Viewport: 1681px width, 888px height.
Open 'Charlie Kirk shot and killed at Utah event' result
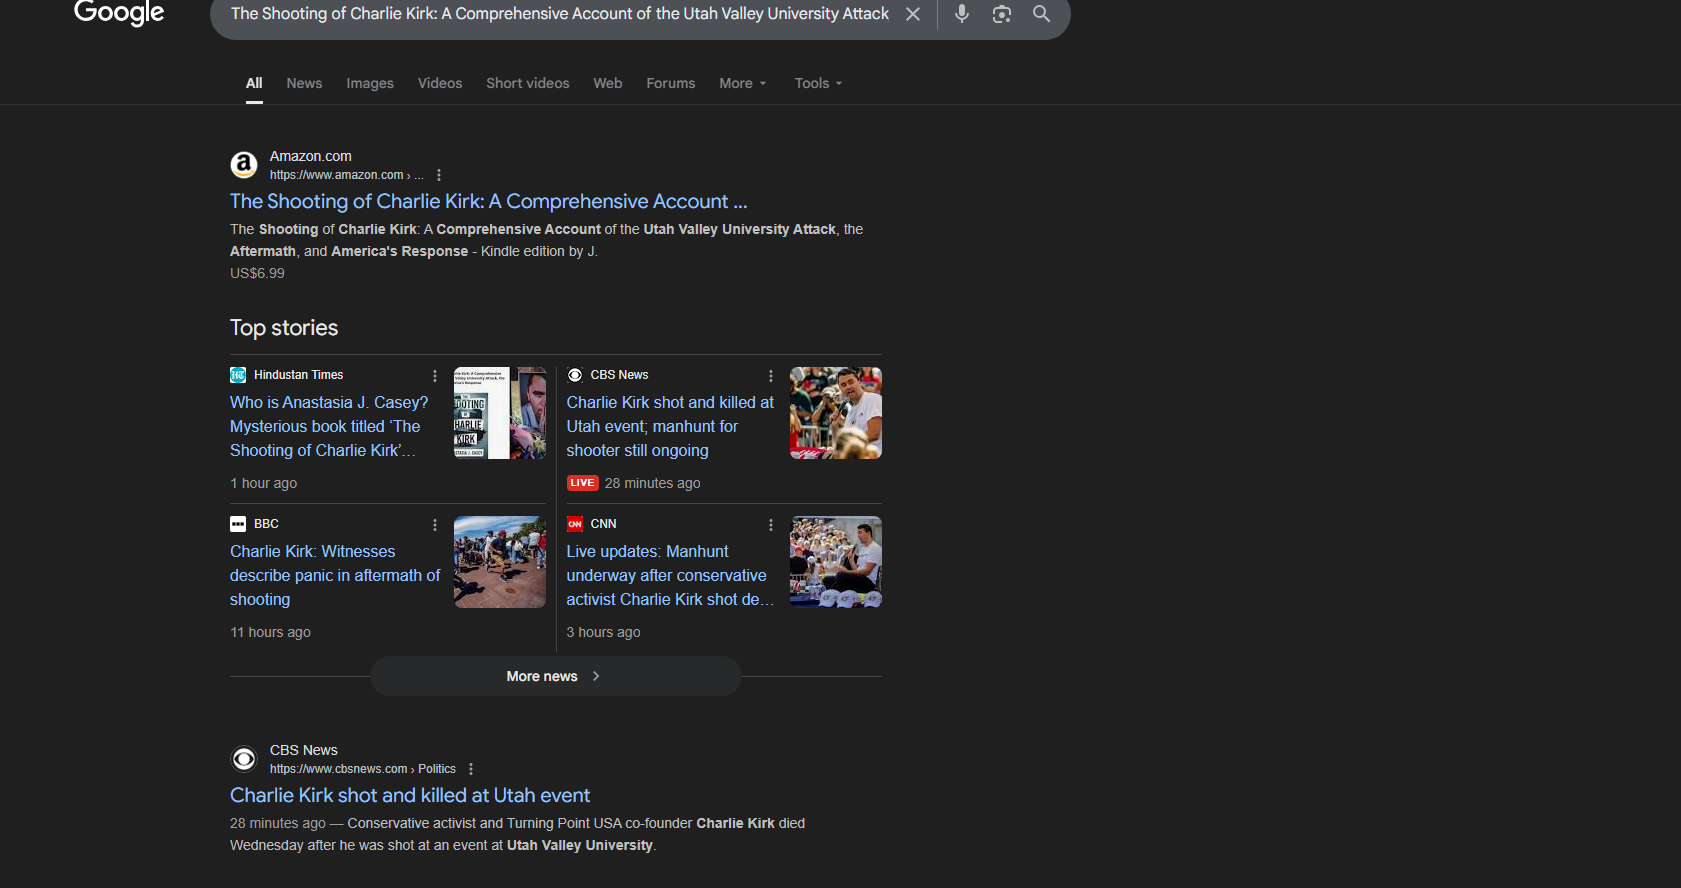click(410, 795)
